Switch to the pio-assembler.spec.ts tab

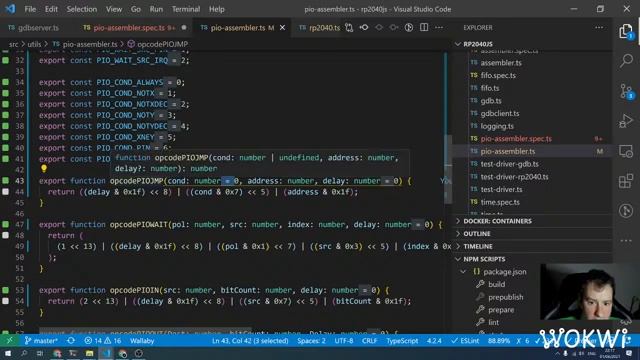tap(129, 28)
